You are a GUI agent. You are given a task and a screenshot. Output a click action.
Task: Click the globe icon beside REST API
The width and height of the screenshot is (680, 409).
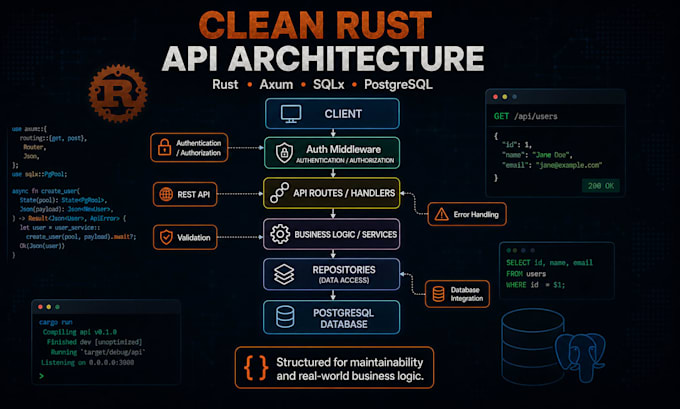[x=166, y=194]
